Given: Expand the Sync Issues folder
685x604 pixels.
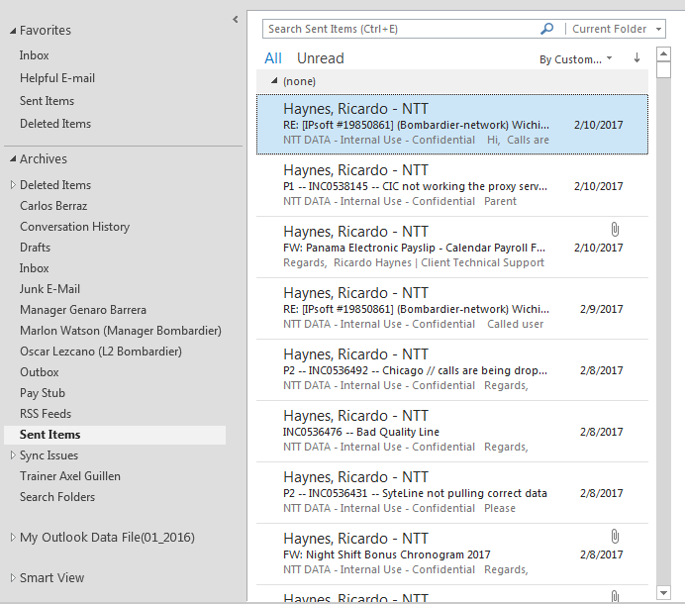Looking at the screenshot, I should coord(13,455).
